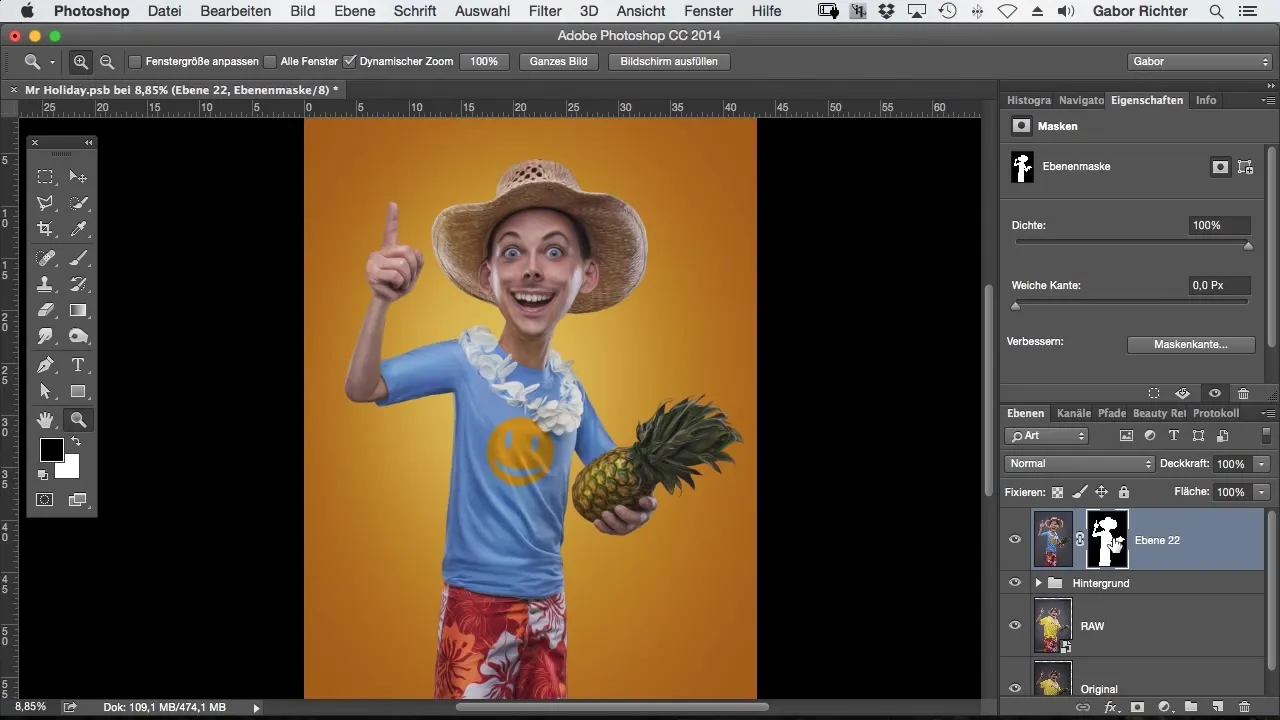Screen dimensions: 1280x720
Task: Select the Rectangle shape tool
Action: tap(78, 392)
